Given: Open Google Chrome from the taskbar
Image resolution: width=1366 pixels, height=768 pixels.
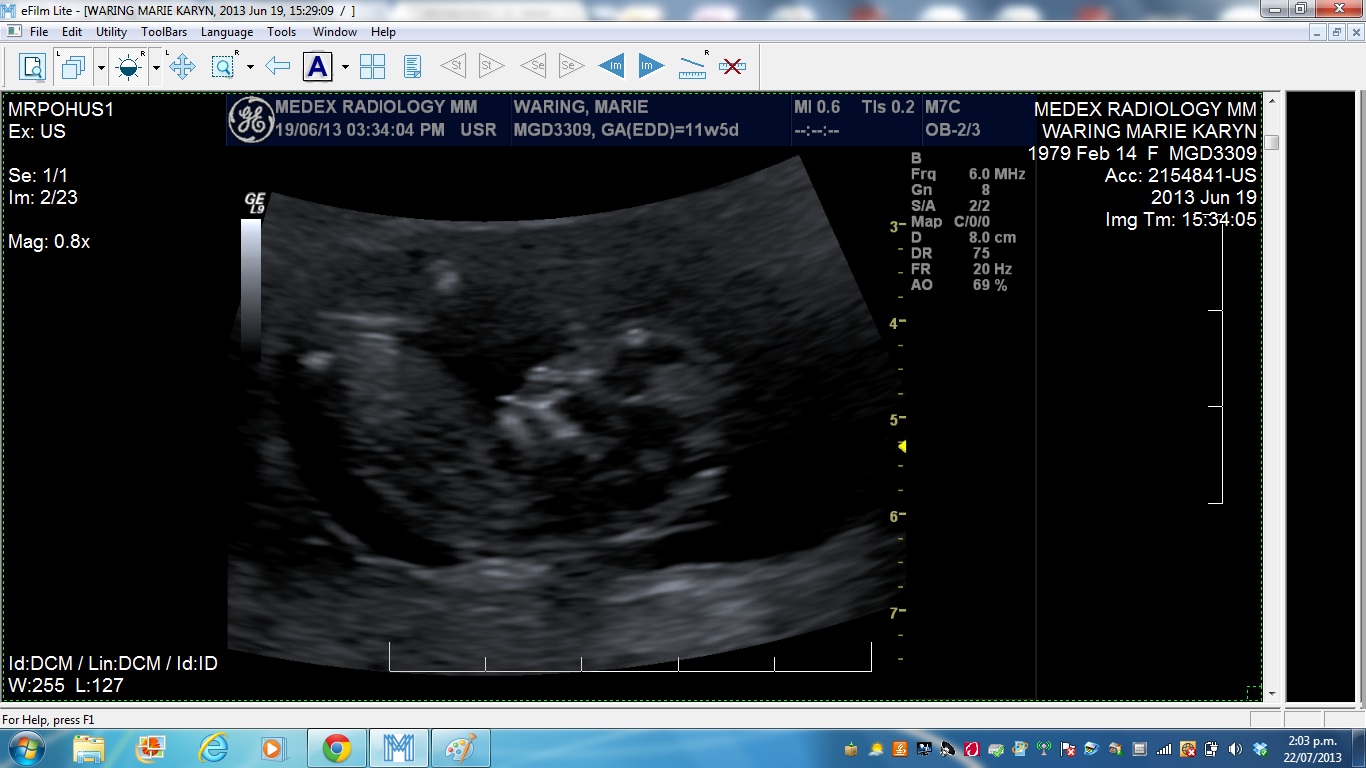Looking at the screenshot, I should 336,748.
